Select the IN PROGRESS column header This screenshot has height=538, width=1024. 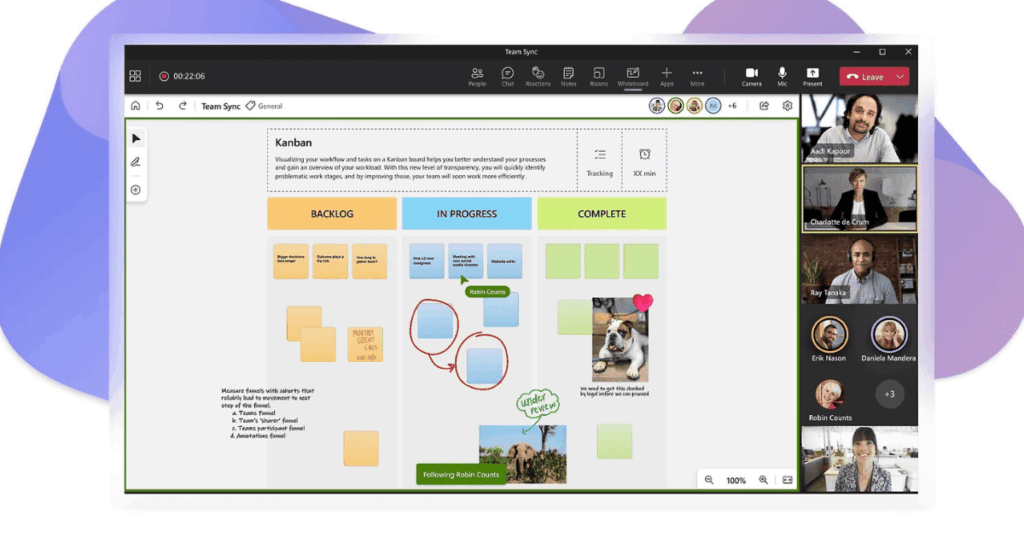[467, 214]
